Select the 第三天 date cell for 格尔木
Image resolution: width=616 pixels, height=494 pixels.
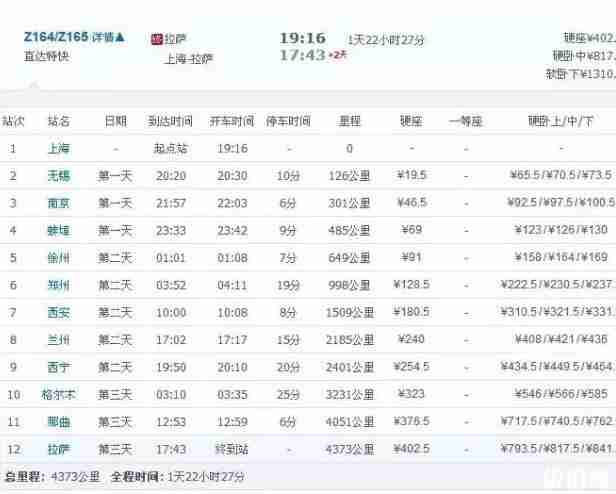point(115,394)
